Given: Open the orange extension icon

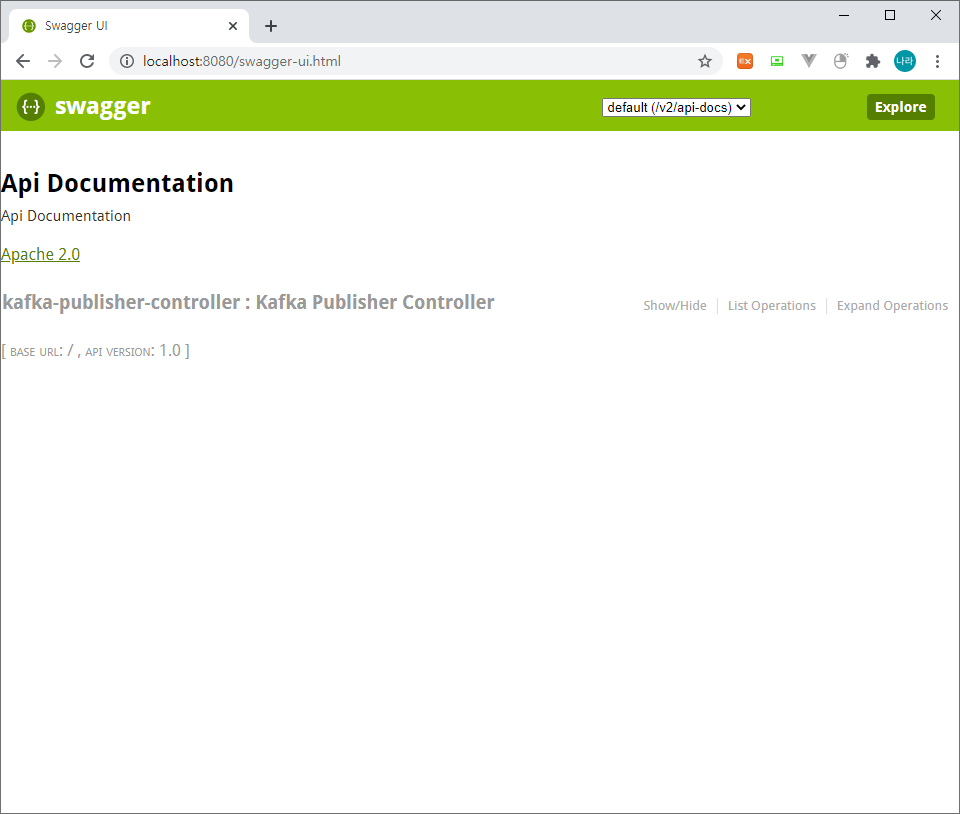Looking at the screenshot, I should 745,61.
